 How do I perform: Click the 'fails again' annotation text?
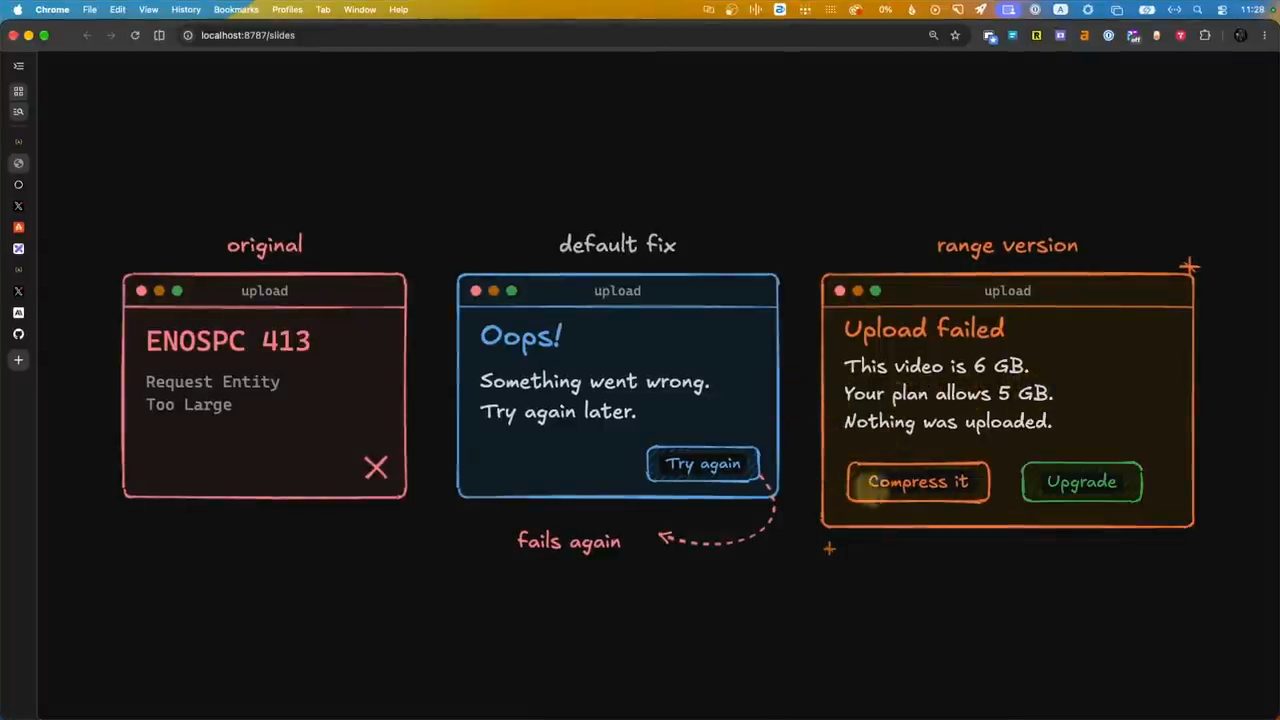pyautogui.click(x=569, y=541)
